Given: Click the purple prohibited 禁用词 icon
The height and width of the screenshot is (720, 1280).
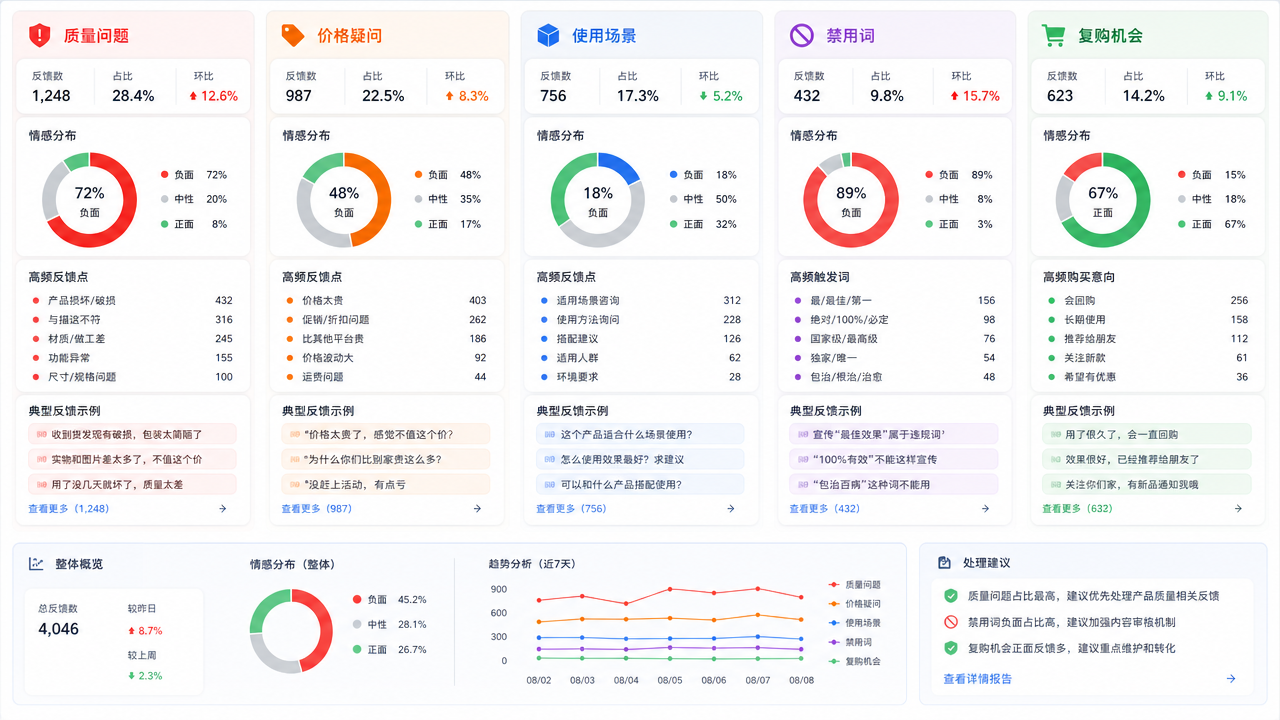Looking at the screenshot, I should point(802,35).
